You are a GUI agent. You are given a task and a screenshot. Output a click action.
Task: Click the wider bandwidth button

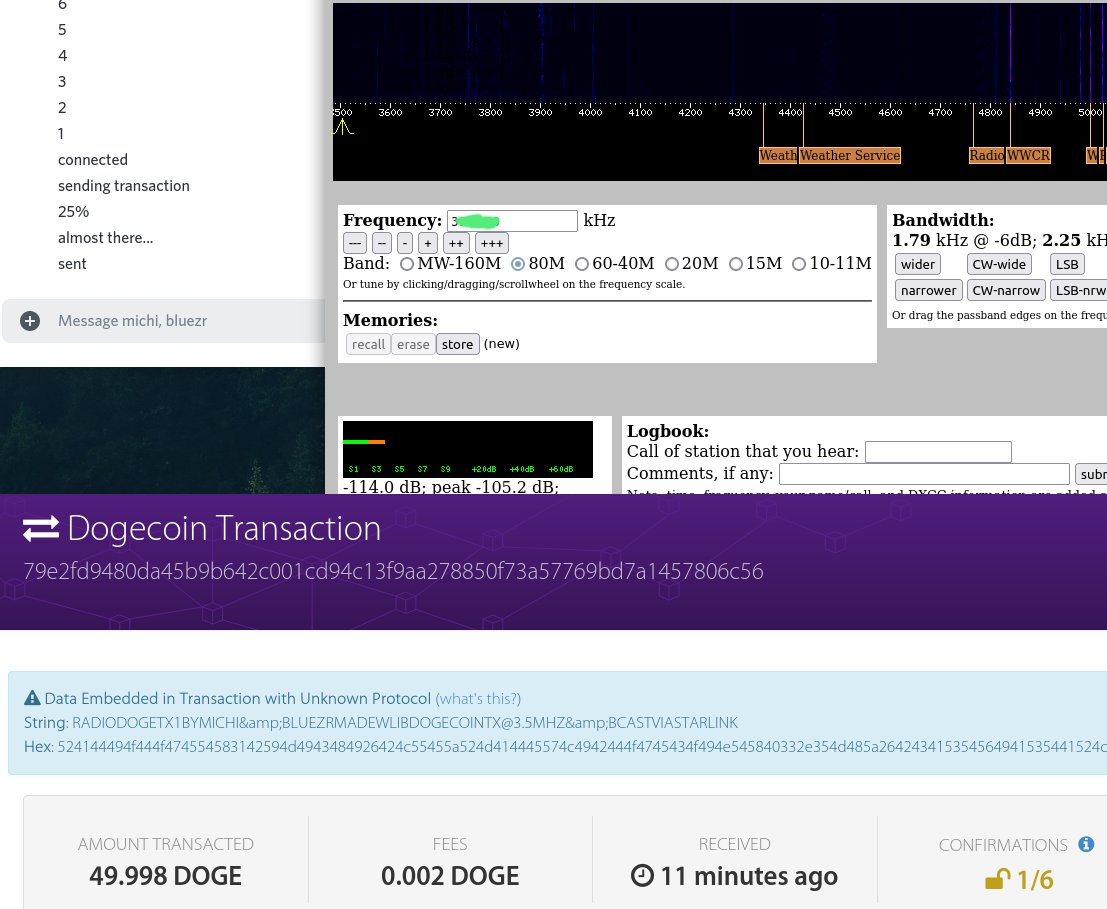pos(917,264)
